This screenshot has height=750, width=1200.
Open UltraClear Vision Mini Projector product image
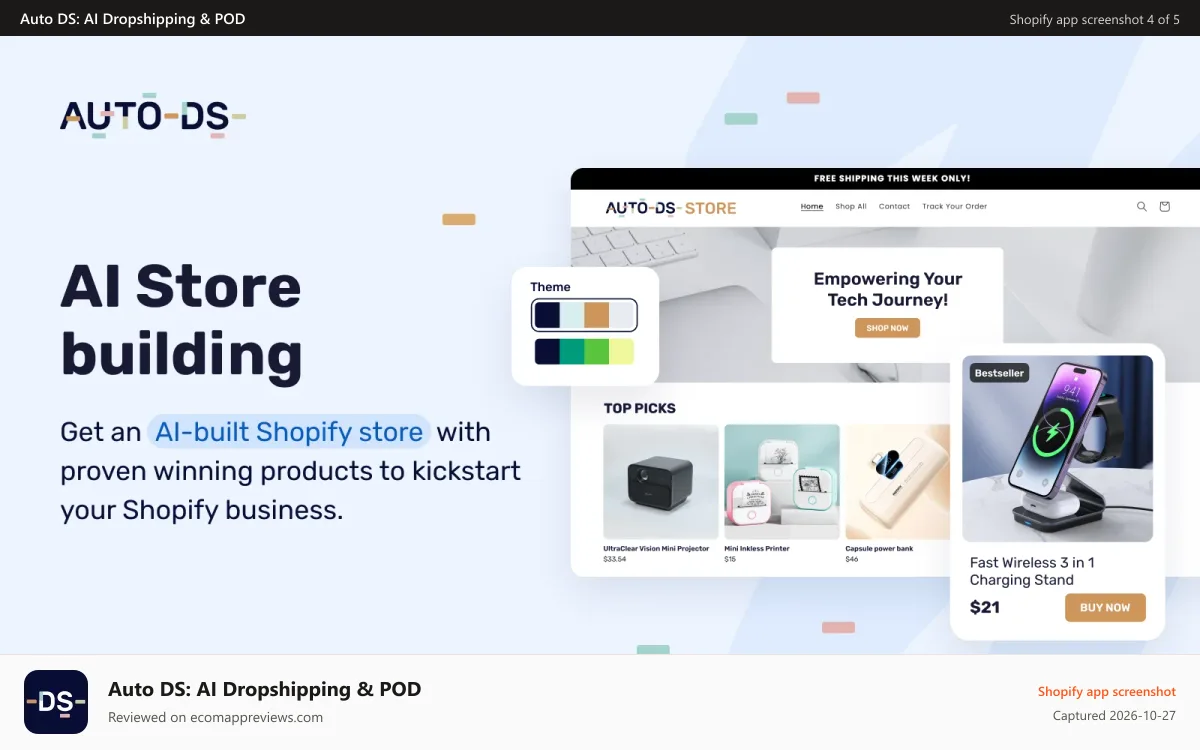click(661, 482)
